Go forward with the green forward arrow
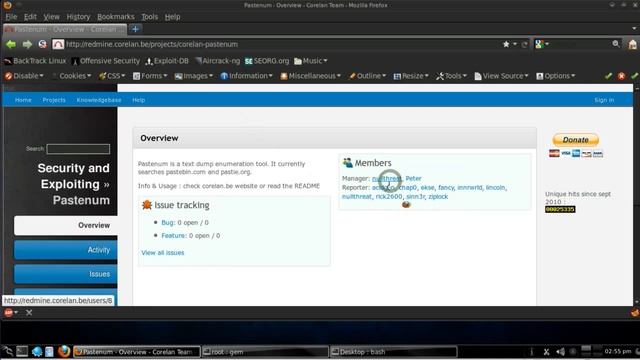 coord(27,44)
